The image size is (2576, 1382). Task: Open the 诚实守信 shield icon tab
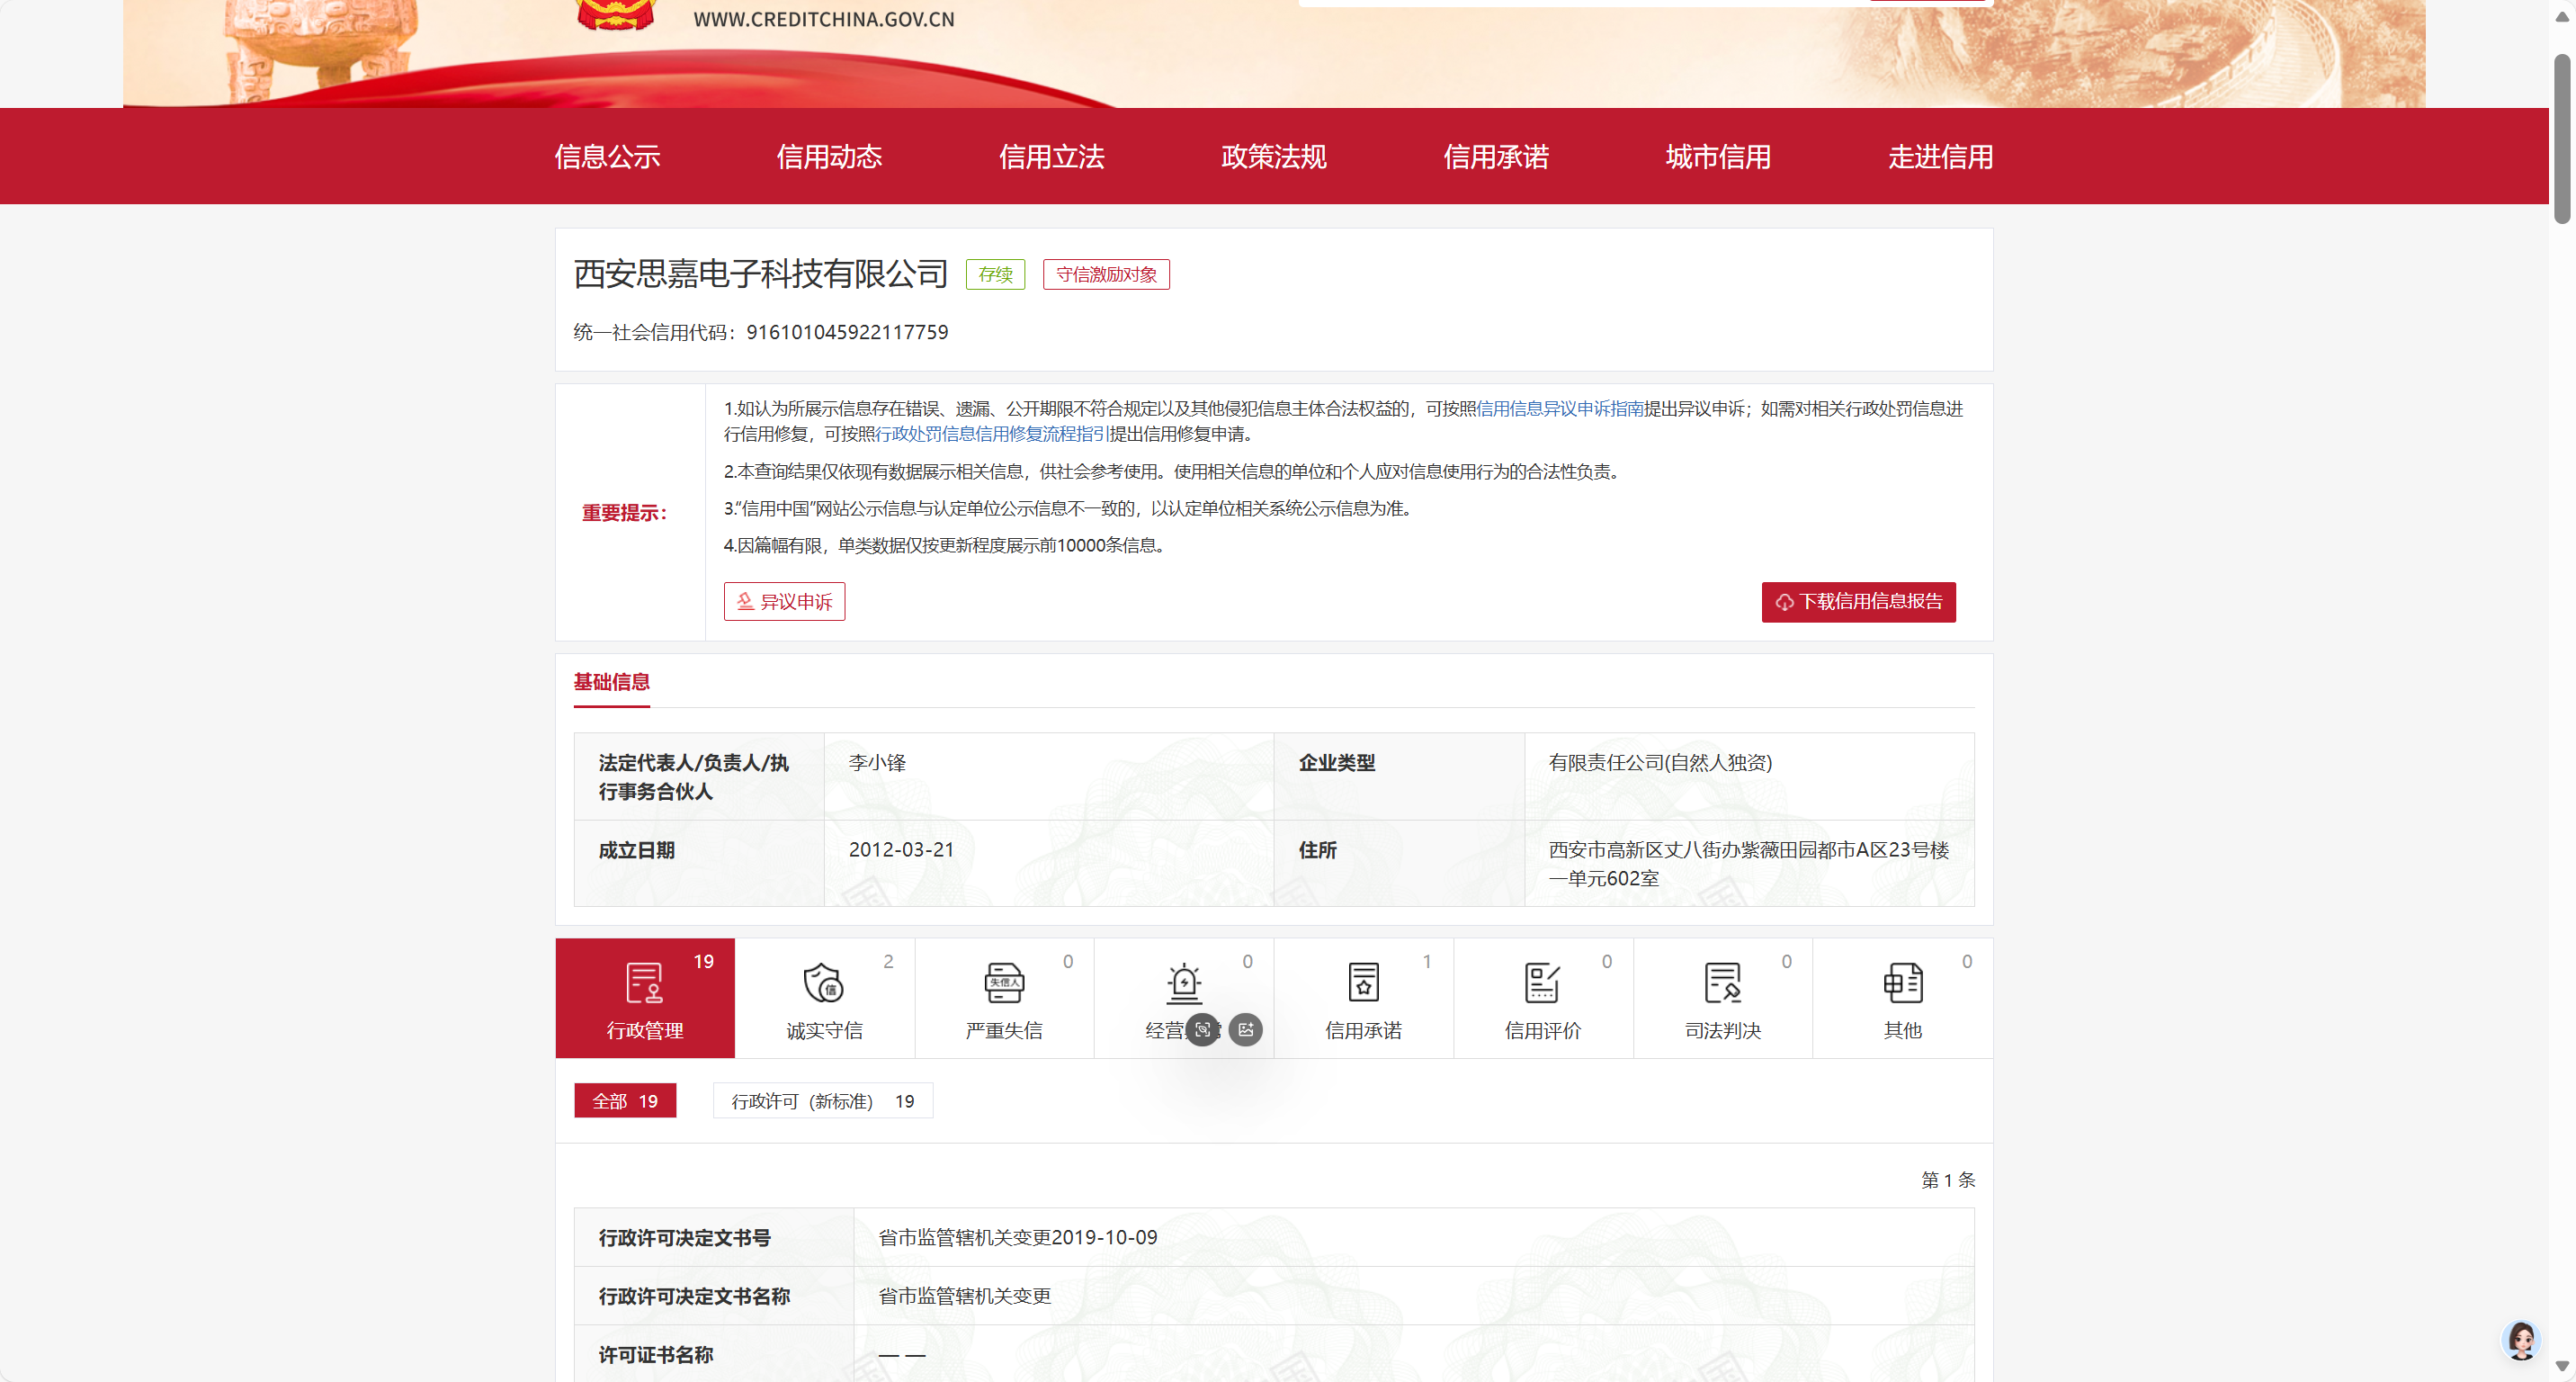coord(823,983)
